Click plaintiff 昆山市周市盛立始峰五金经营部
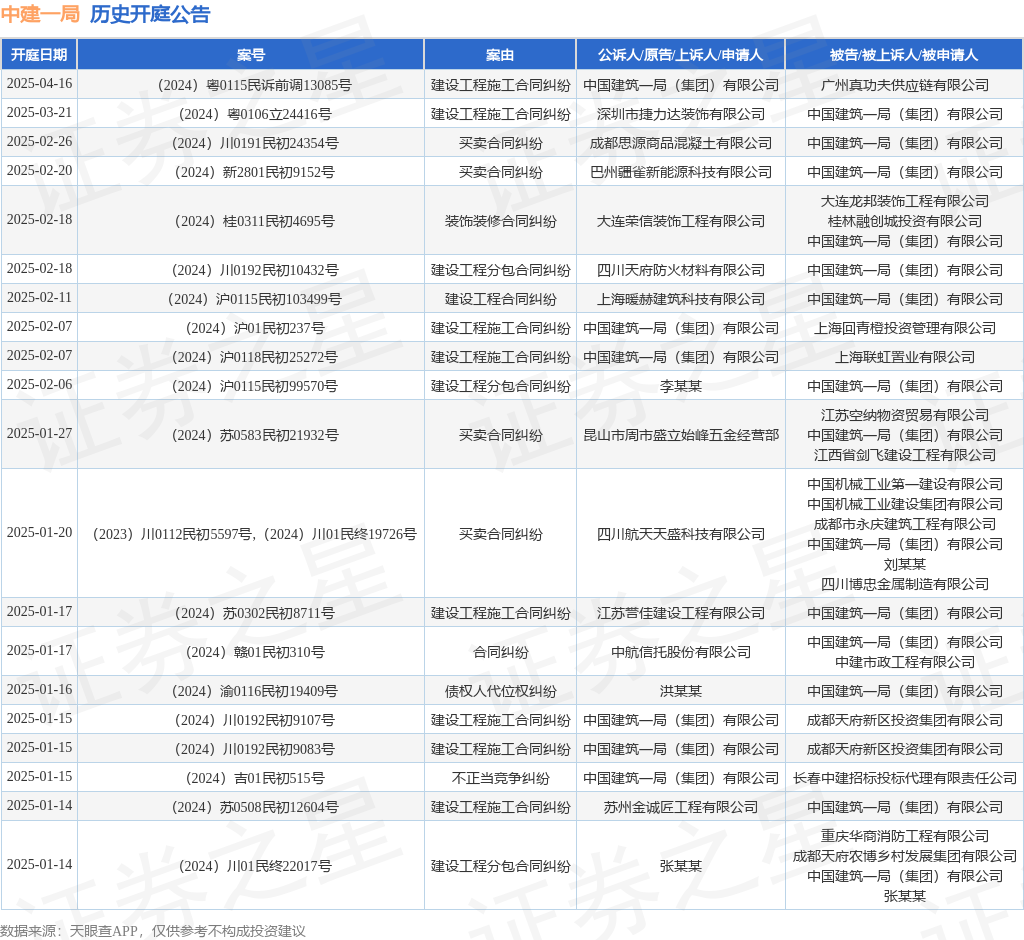Viewport: 1024px width, 940px height. coord(680,435)
